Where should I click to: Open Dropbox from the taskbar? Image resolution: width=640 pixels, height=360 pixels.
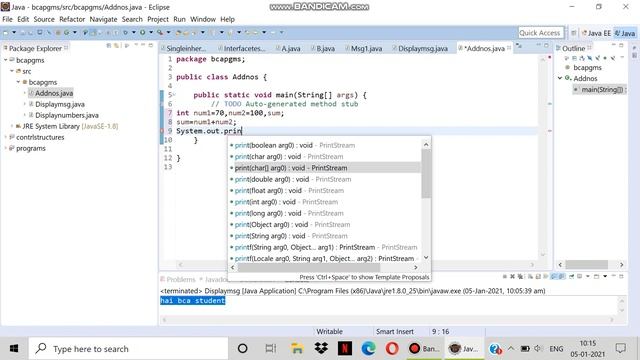pyautogui.click(x=321, y=349)
